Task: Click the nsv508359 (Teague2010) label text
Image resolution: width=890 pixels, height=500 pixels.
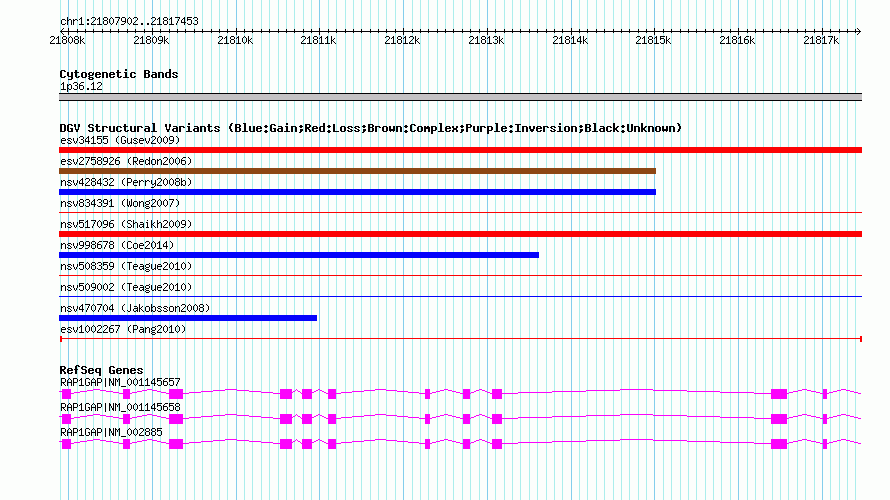Action: click(126, 266)
